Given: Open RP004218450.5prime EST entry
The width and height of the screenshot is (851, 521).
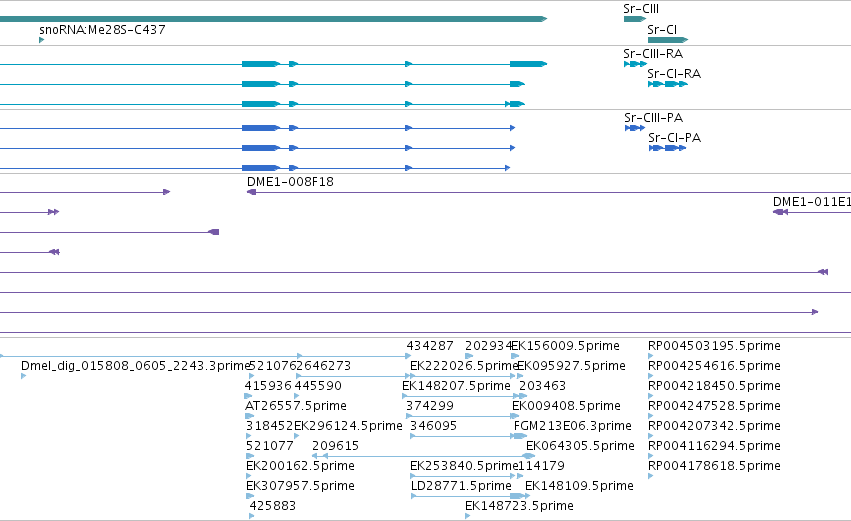Looking at the screenshot, I should pos(714,386).
